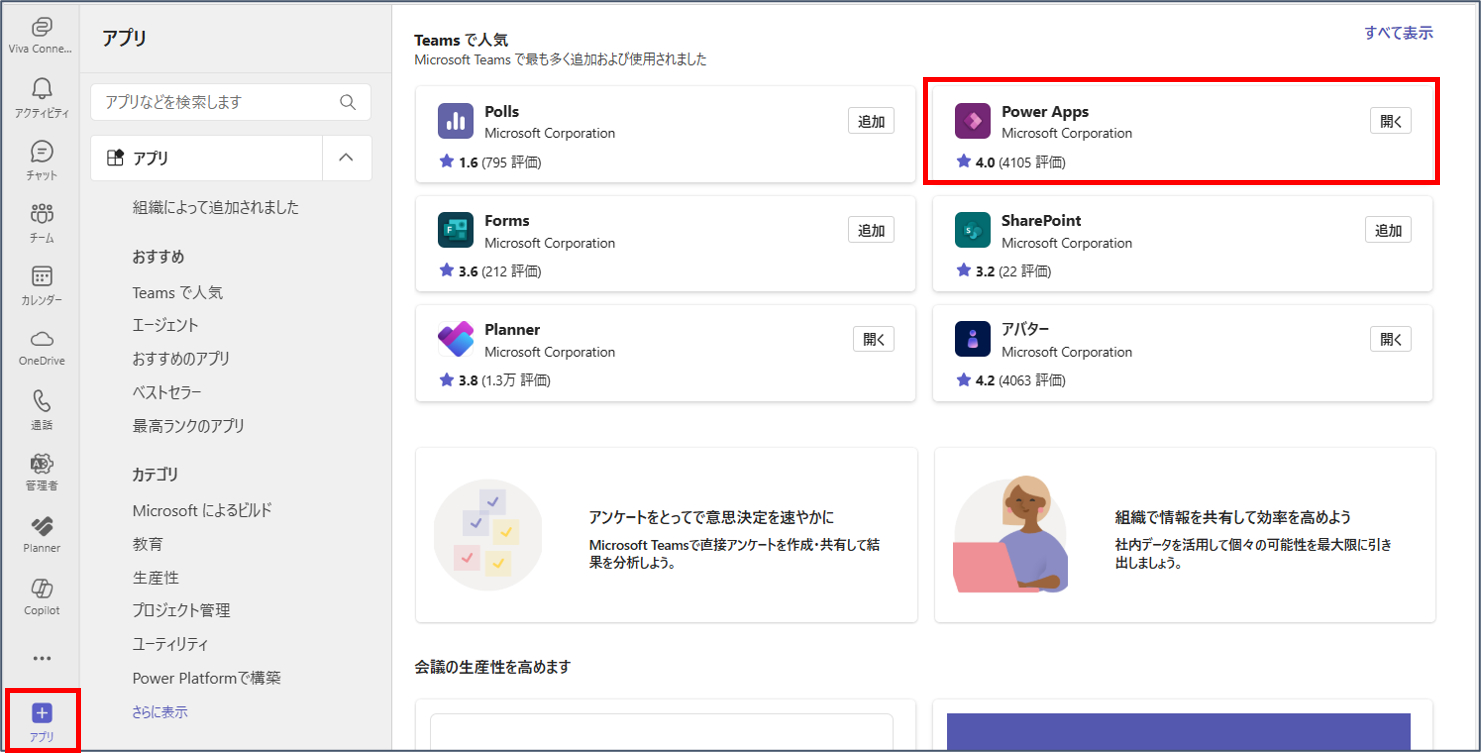The image size is (1481, 753).
Task: Click the Forms app title text
Action: click(x=507, y=221)
